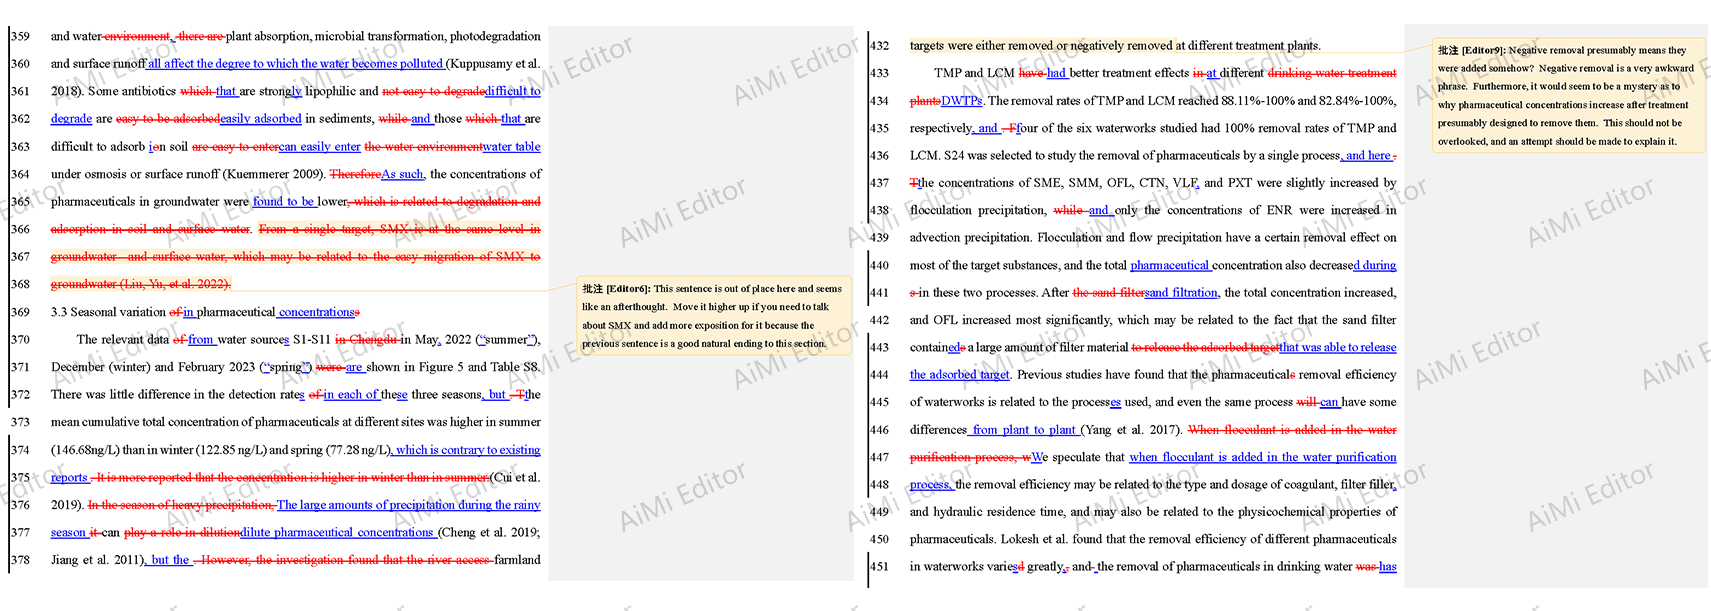Select line number 359

pyautogui.click(x=21, y=36)
